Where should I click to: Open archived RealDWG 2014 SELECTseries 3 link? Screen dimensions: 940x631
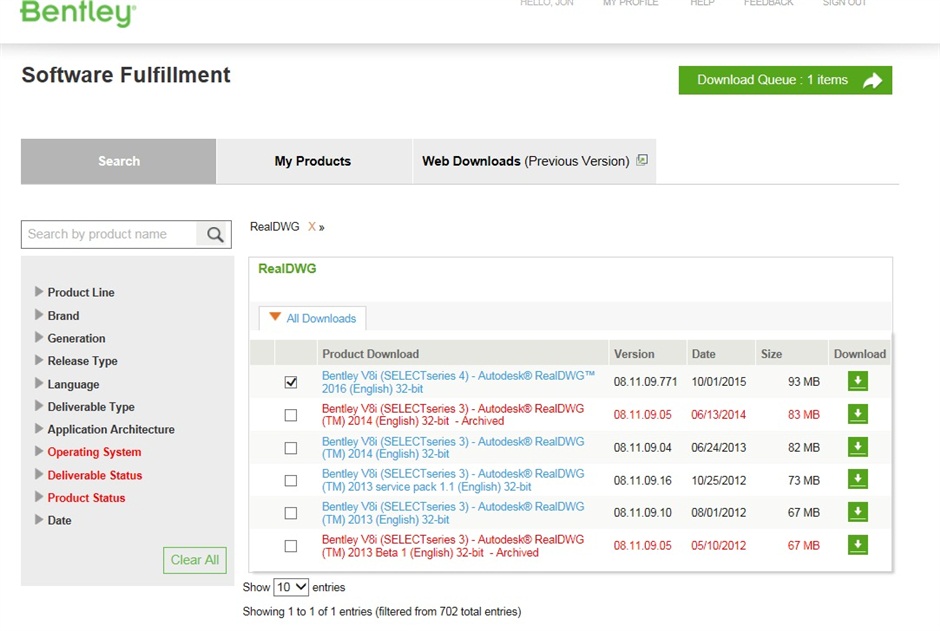tap(453, 415)
